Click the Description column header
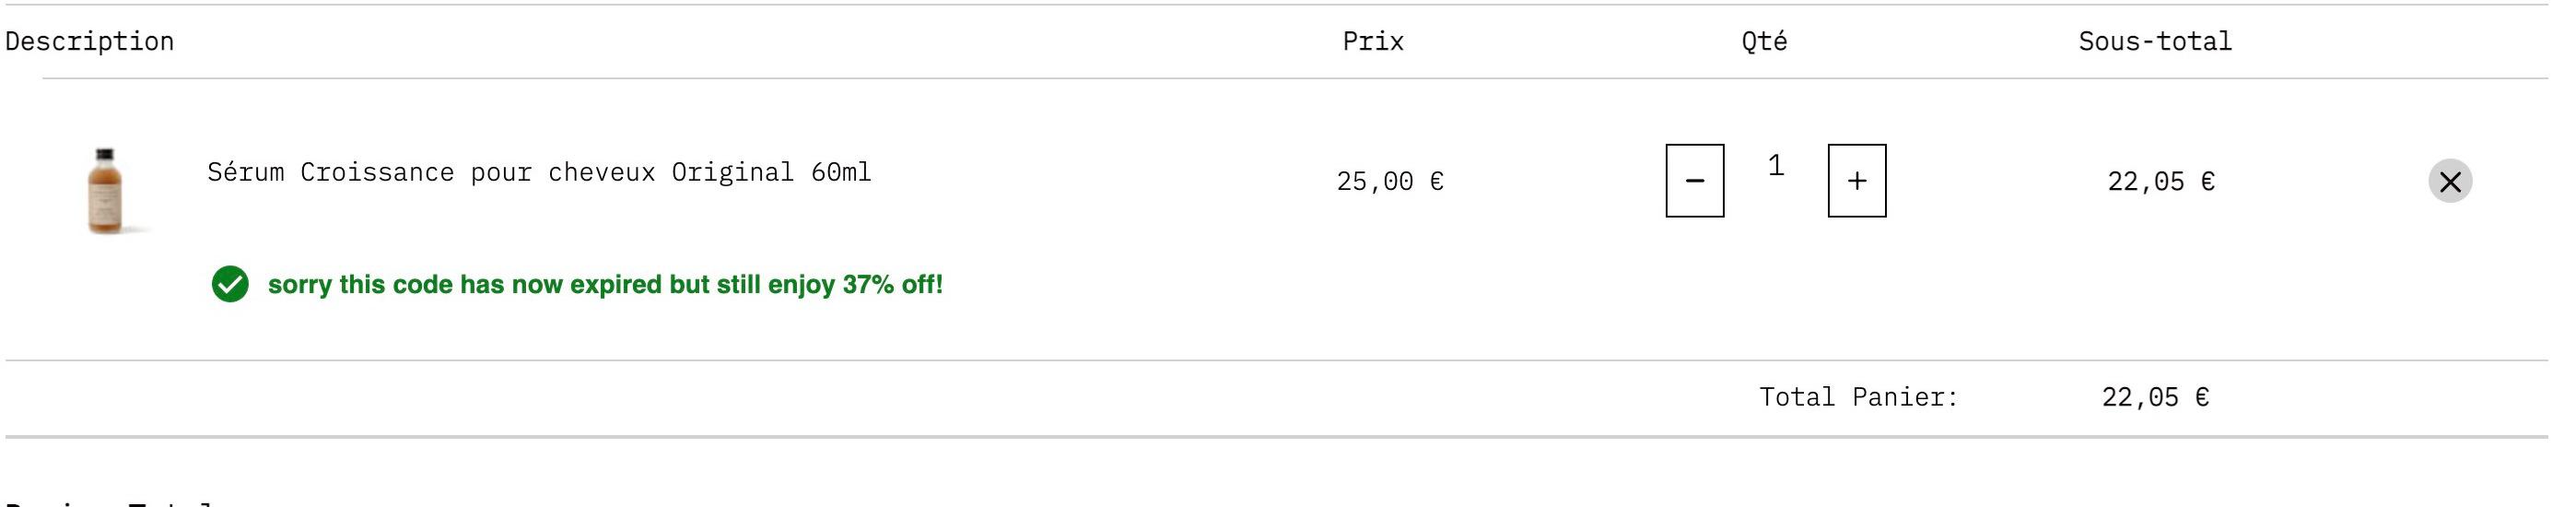Image resolution: width=2576 pixels, height=507 pixels. (x=90, y=42)
